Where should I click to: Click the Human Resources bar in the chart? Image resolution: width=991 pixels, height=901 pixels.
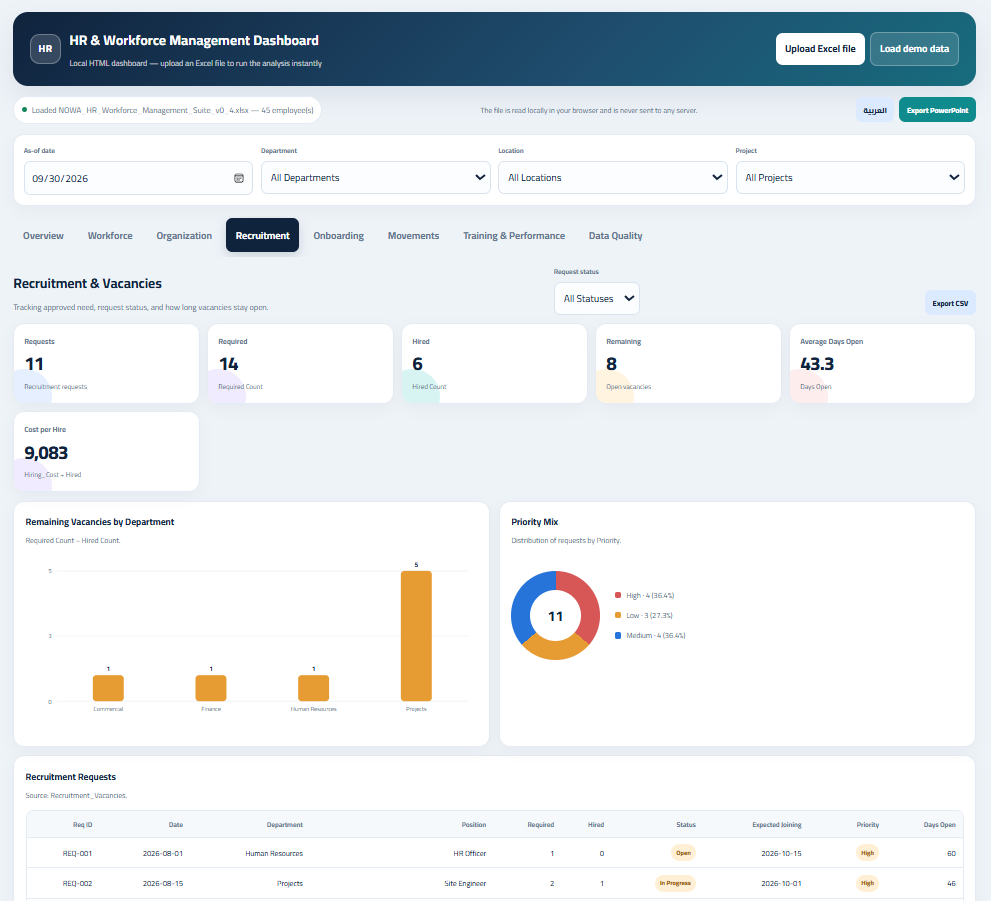click(x=313, y=688)
